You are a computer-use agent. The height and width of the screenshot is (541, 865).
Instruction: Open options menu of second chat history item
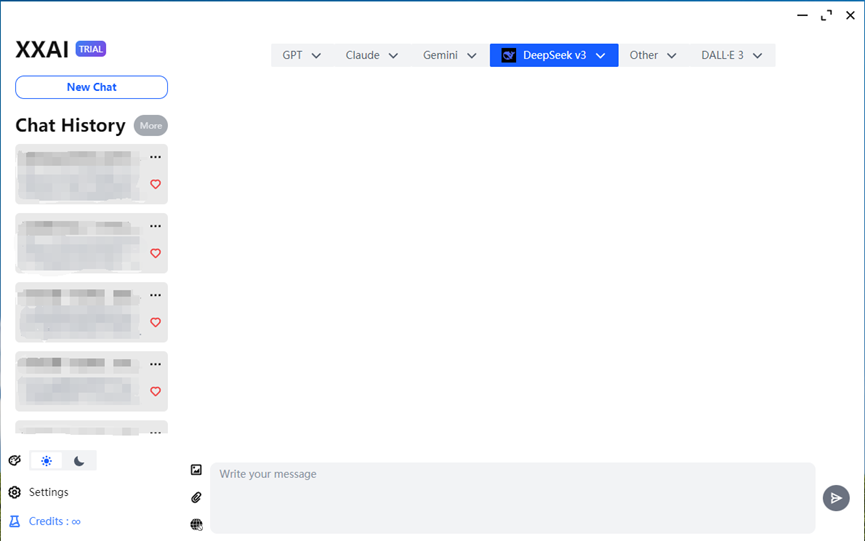156,226
